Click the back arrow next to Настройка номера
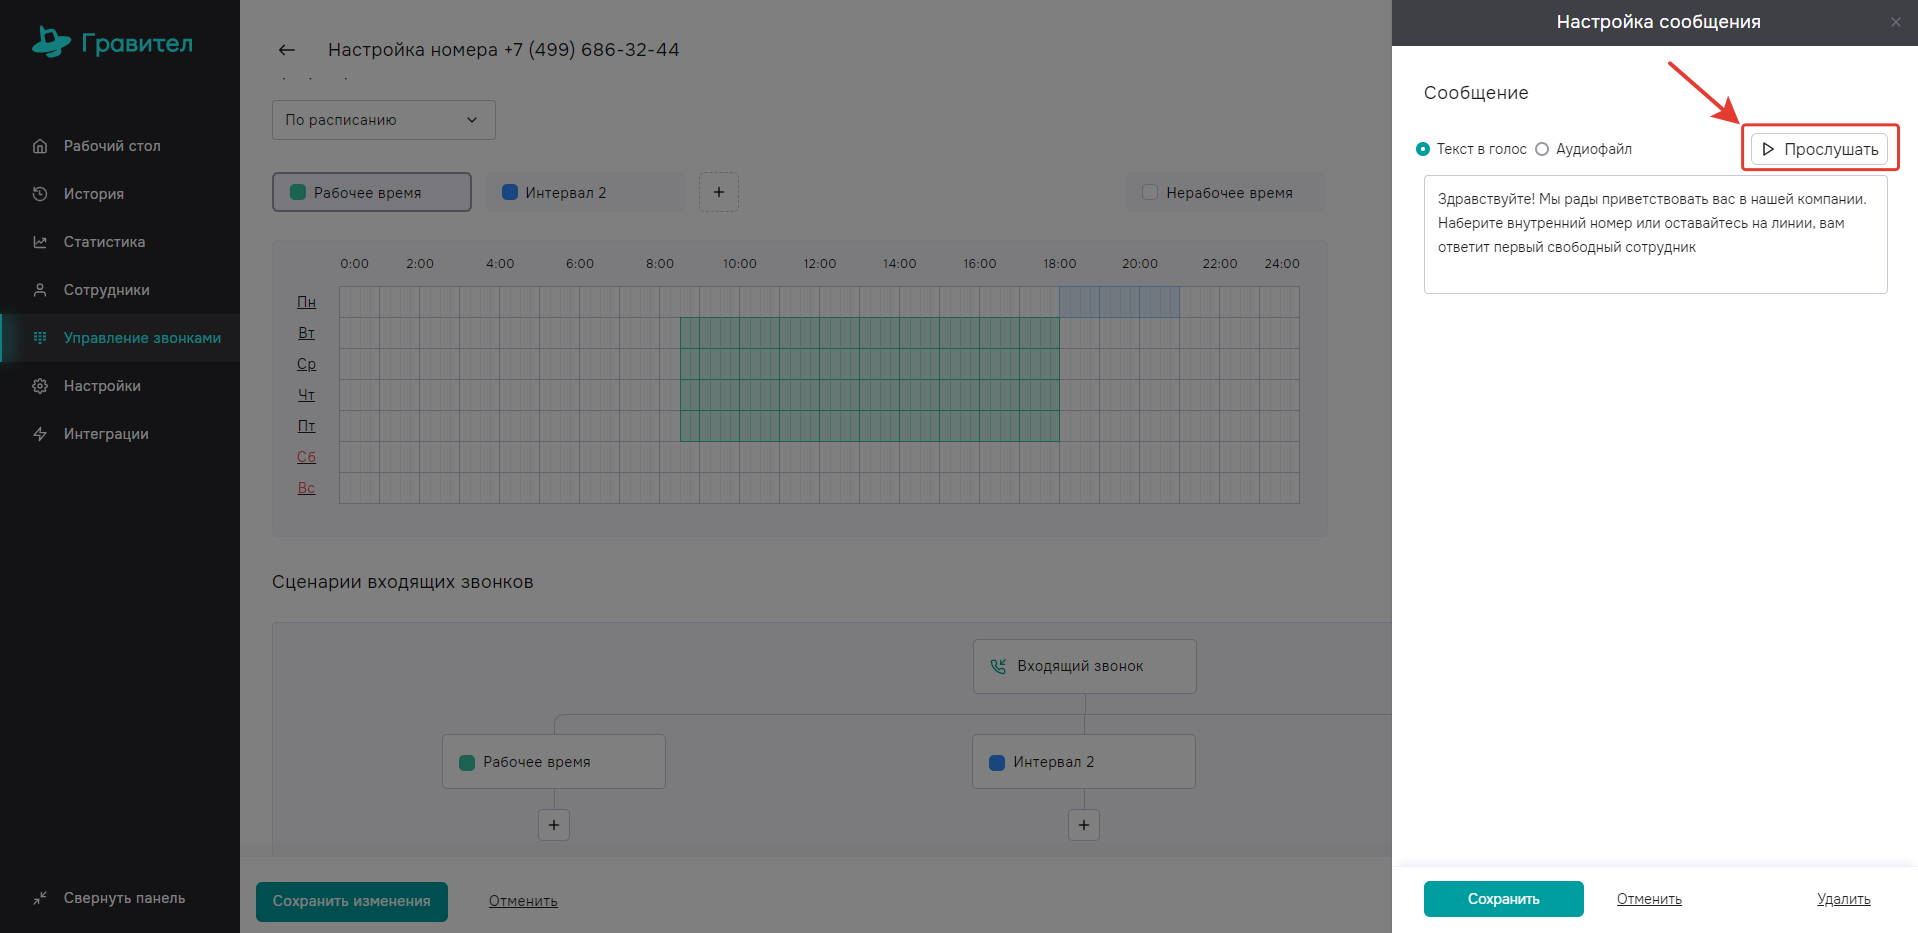Screen dimensions: 1918x933 click(x=287, y=50)
